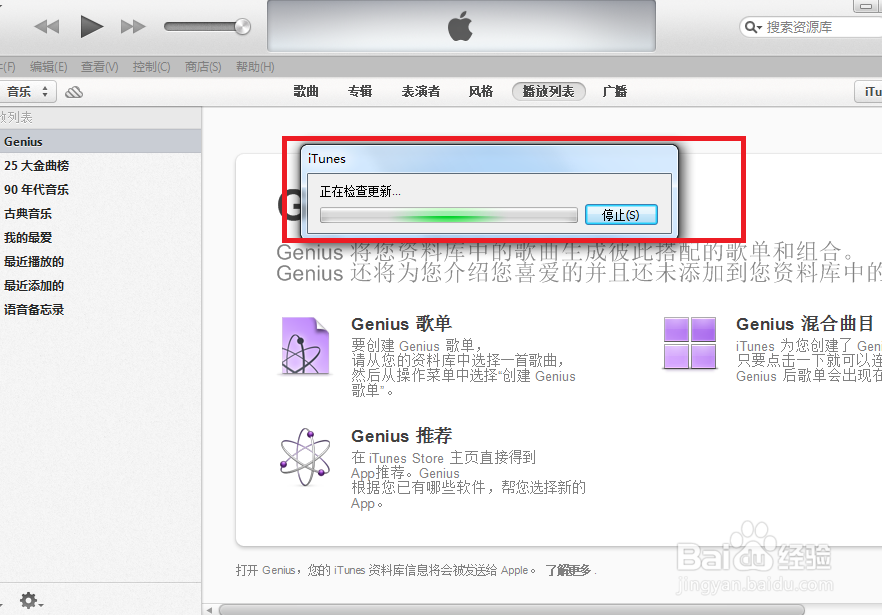
Task: Click the play button
Action: coord(91,26)
